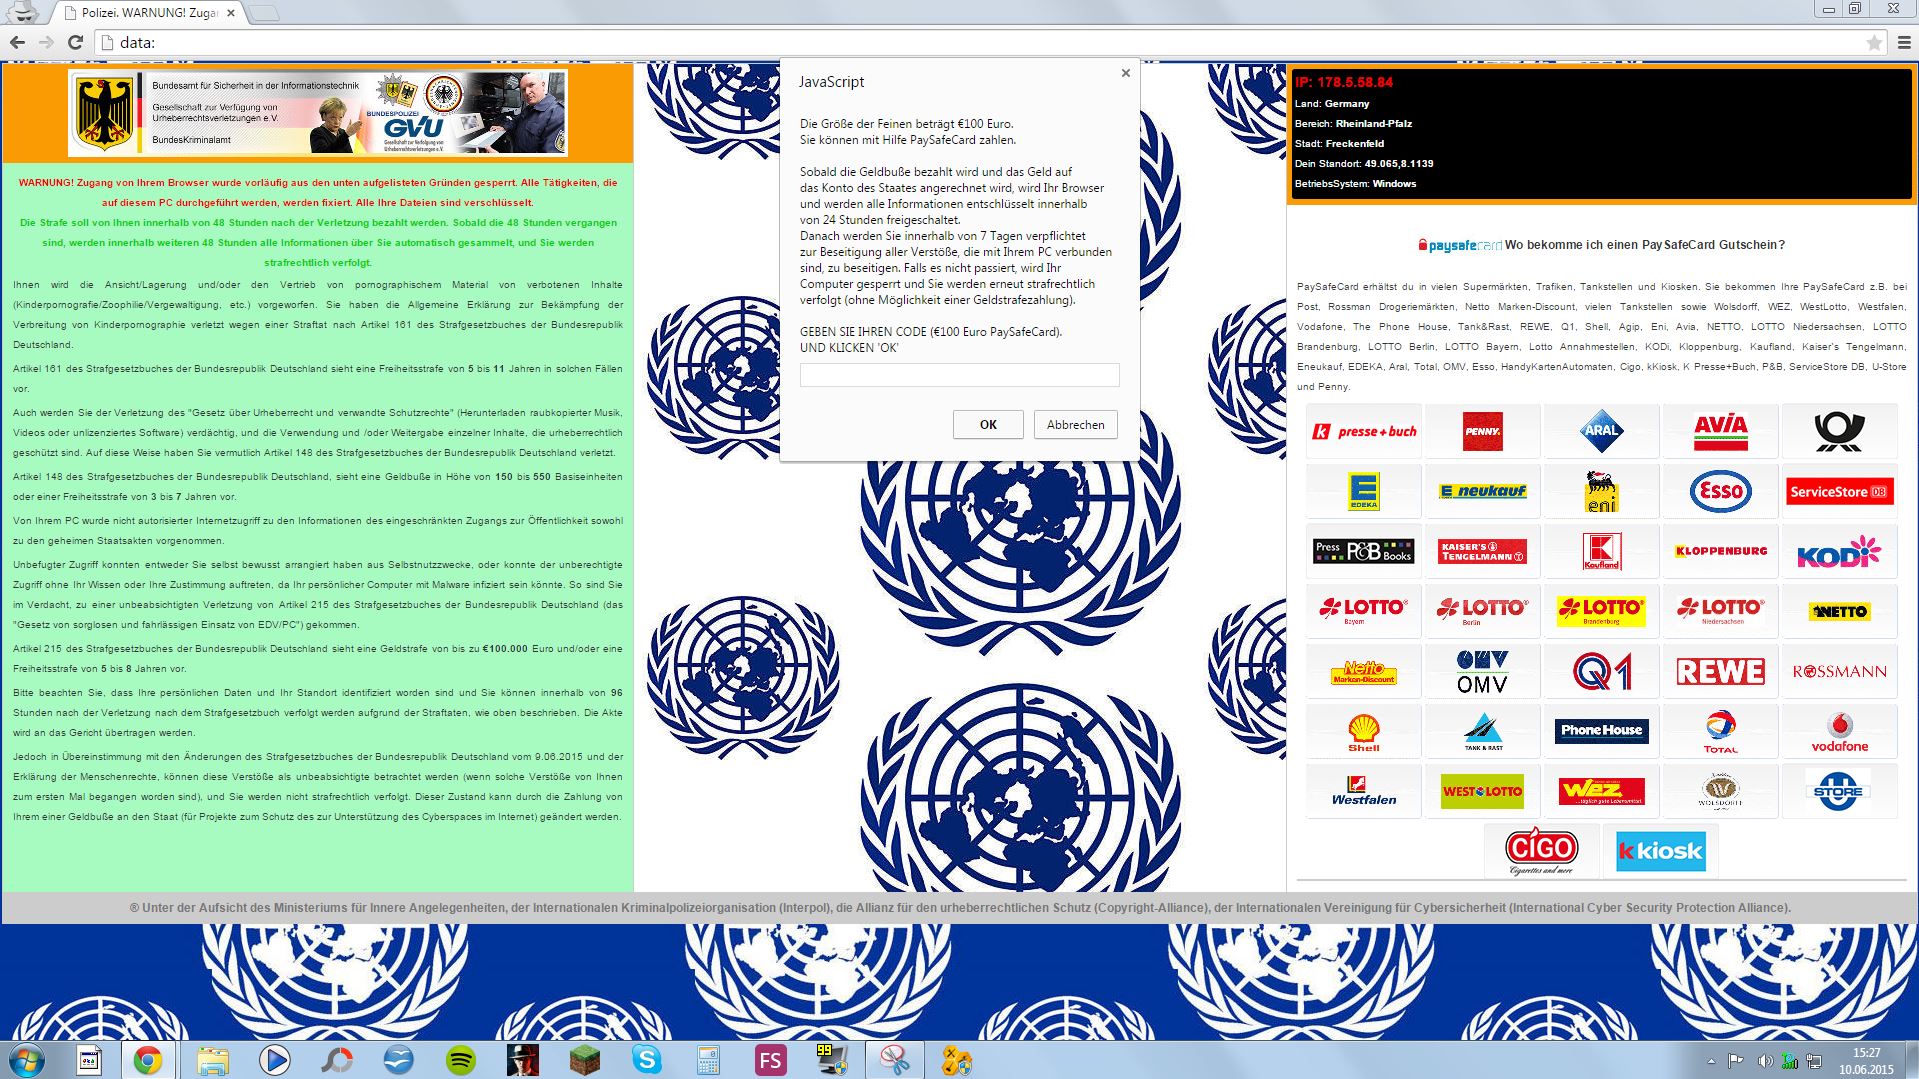Click the ROSSMANN logo
Image resolution: width=1919 pixels, height=1079 pixels.
coord(1839,671)
